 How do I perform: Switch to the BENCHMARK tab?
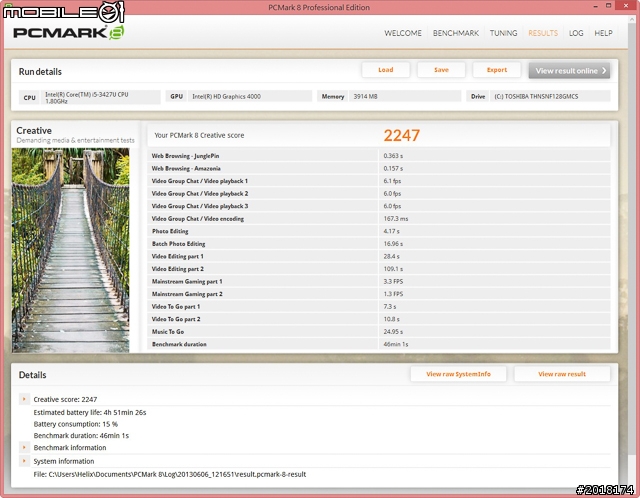456,33
